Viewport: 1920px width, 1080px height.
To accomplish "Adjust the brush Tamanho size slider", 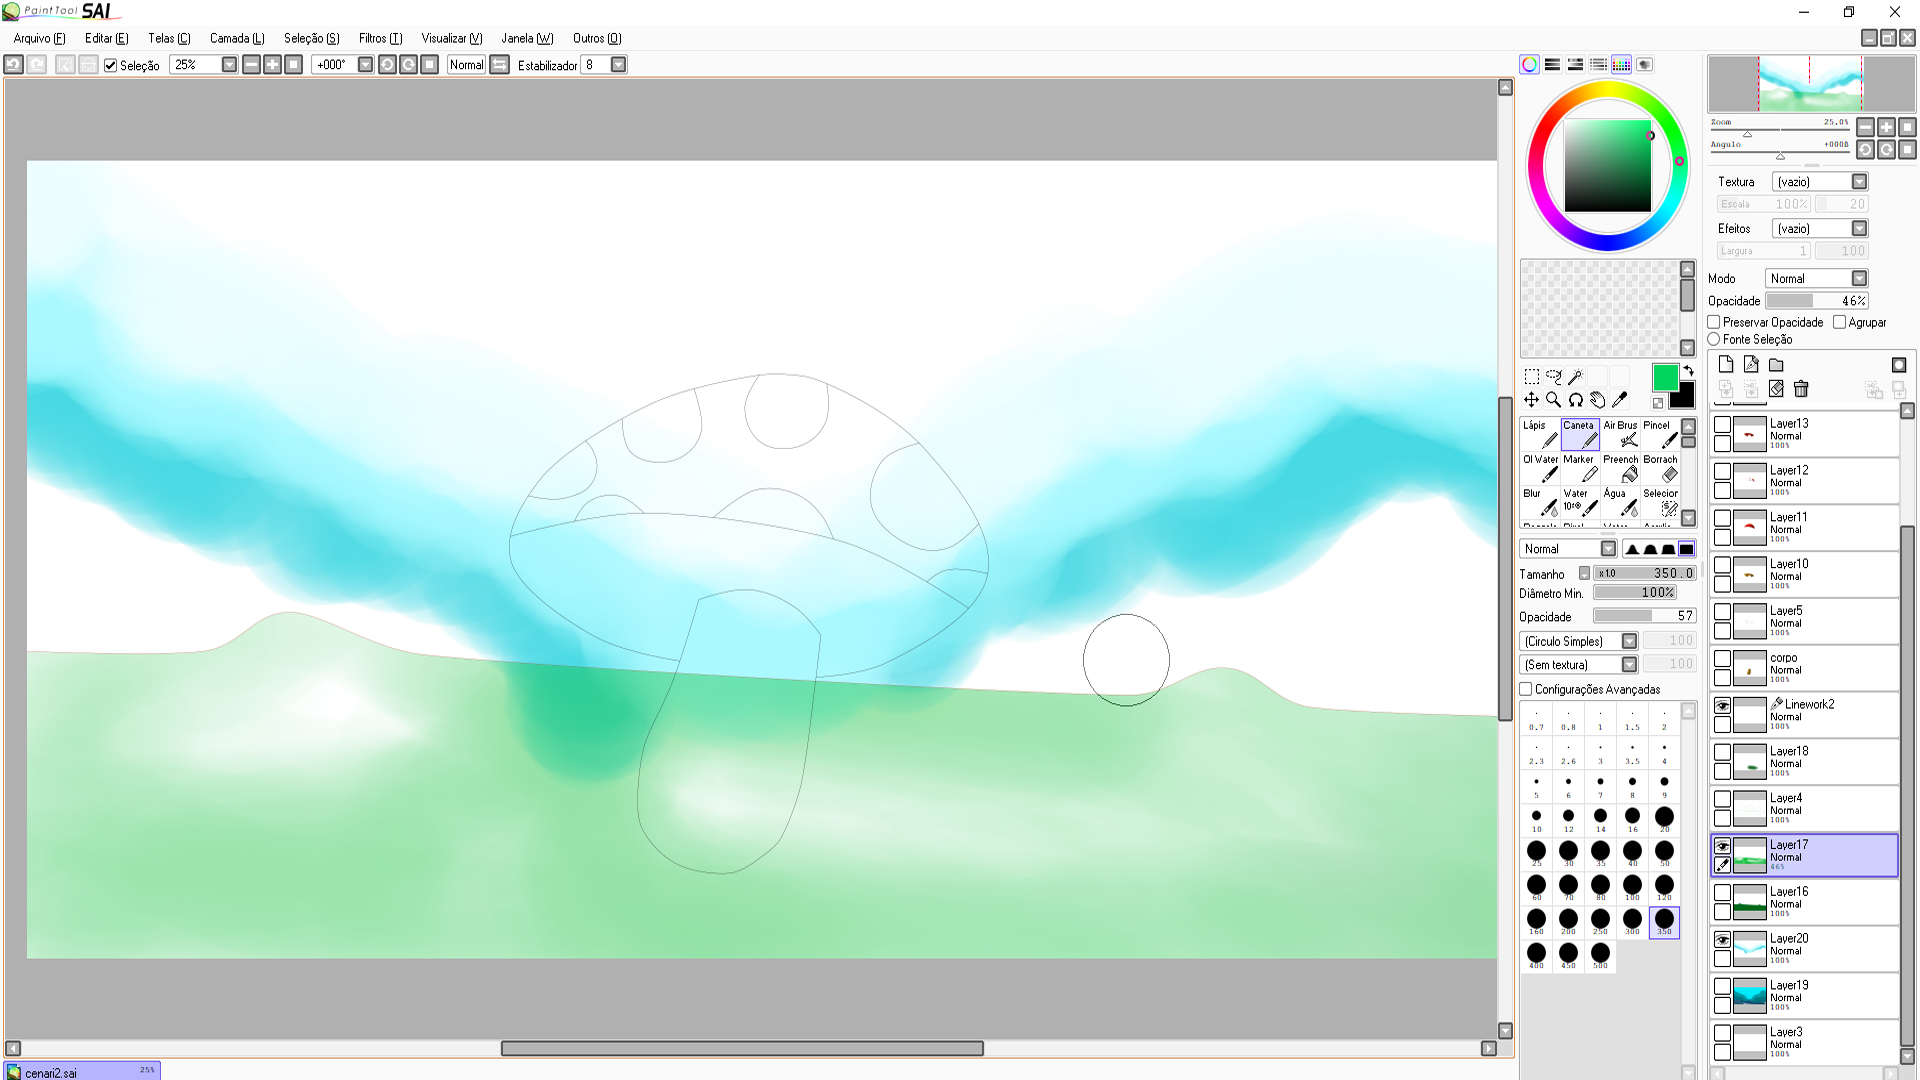I will point(1645,574).
